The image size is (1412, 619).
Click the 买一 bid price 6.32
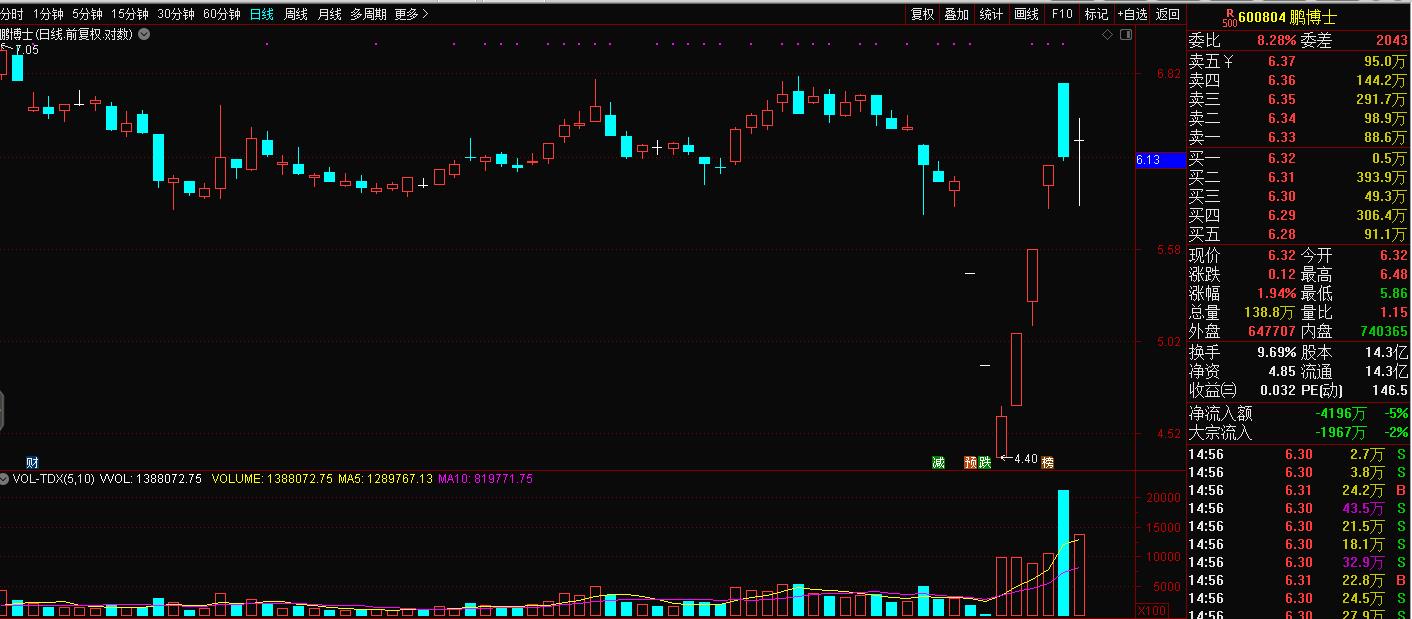(x=1281, y=159)
